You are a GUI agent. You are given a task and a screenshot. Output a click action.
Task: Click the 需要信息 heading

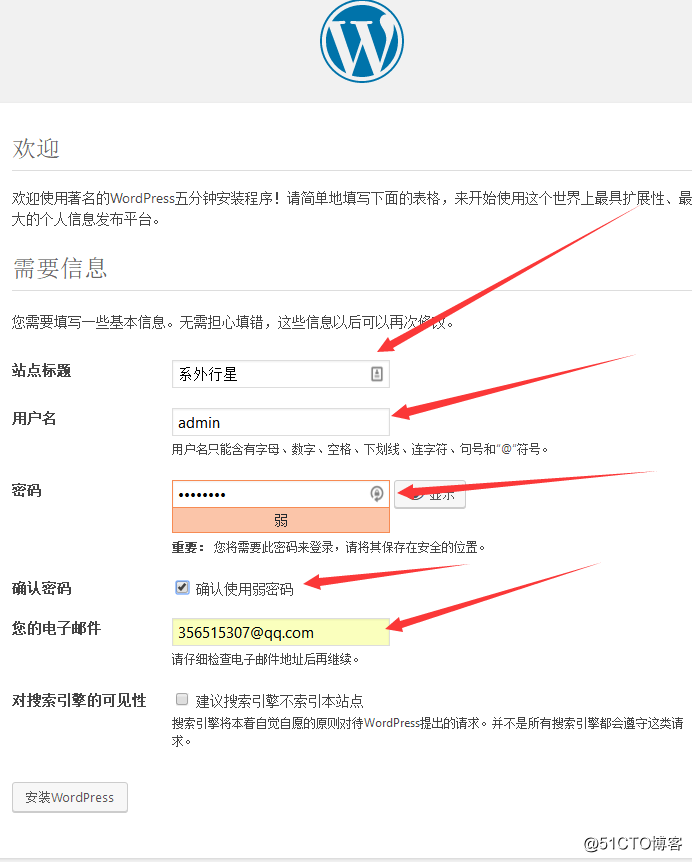[x=60, y=268]
